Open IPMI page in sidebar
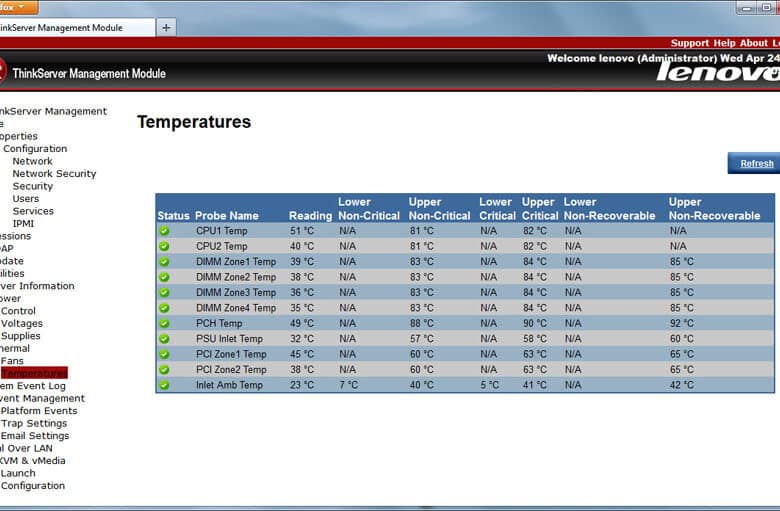 pos(23,223)
